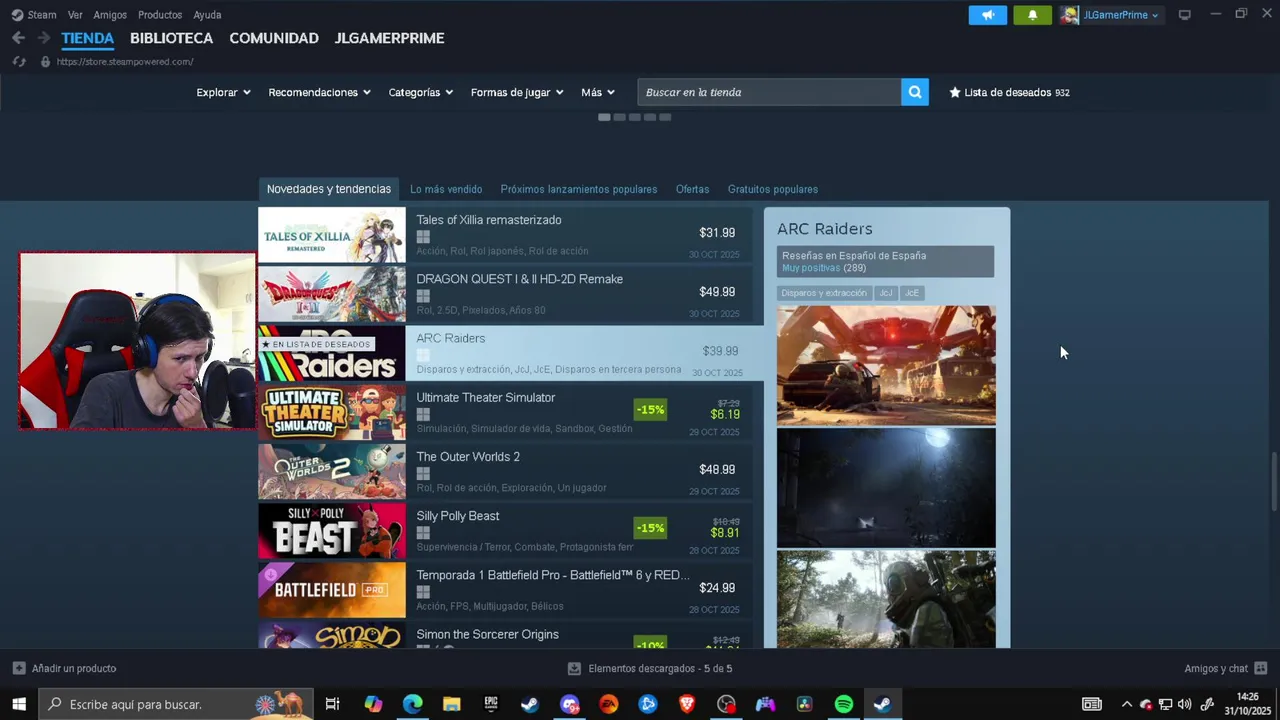This screenshot has width=1280, height=720.
Task: Click Añadir un producto
Action: point(74,668)
